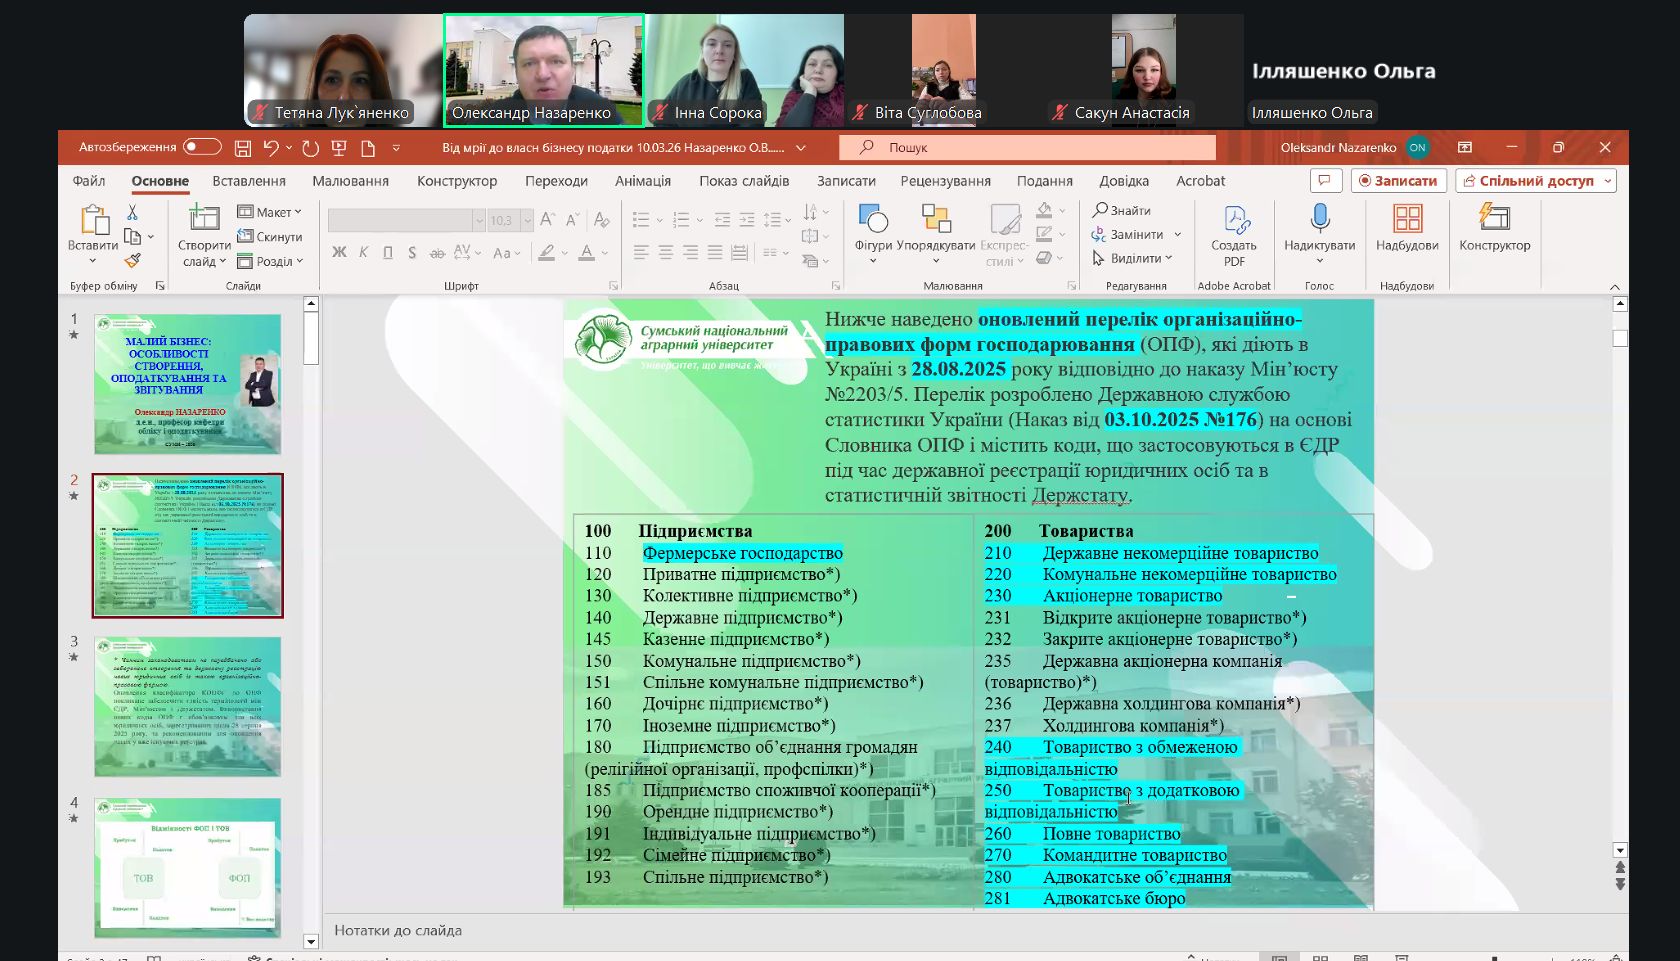The height and width of the screenshot is (961, 1680).
Task: Switch to the Вставлення ribbon tab
Action: coord(248,181)
